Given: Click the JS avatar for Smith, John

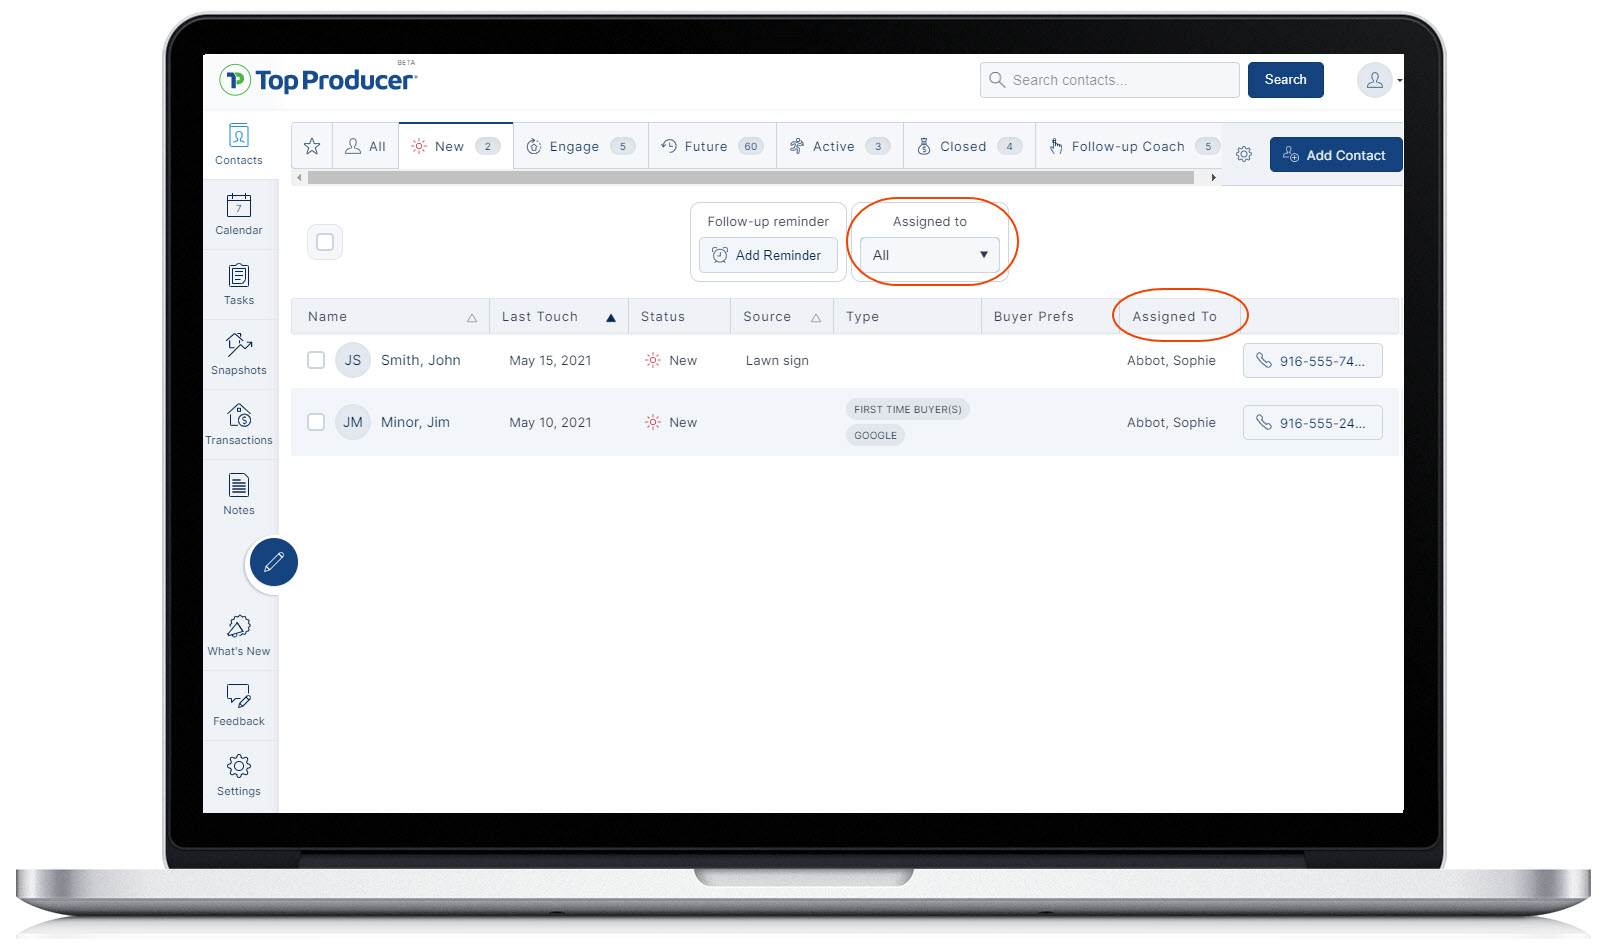Looking at the screenshot, I should (353, 360).
